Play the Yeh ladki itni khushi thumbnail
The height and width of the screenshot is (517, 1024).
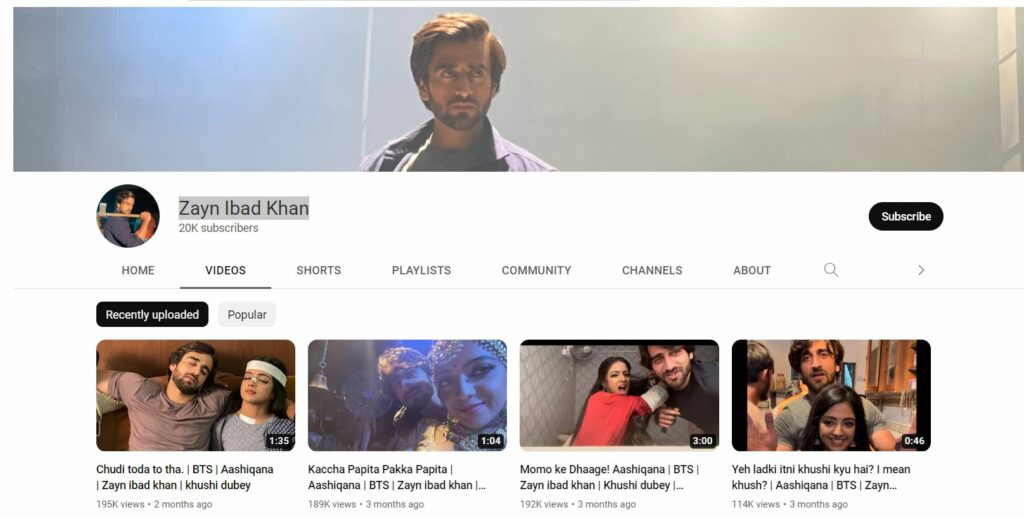click(831, 395)
